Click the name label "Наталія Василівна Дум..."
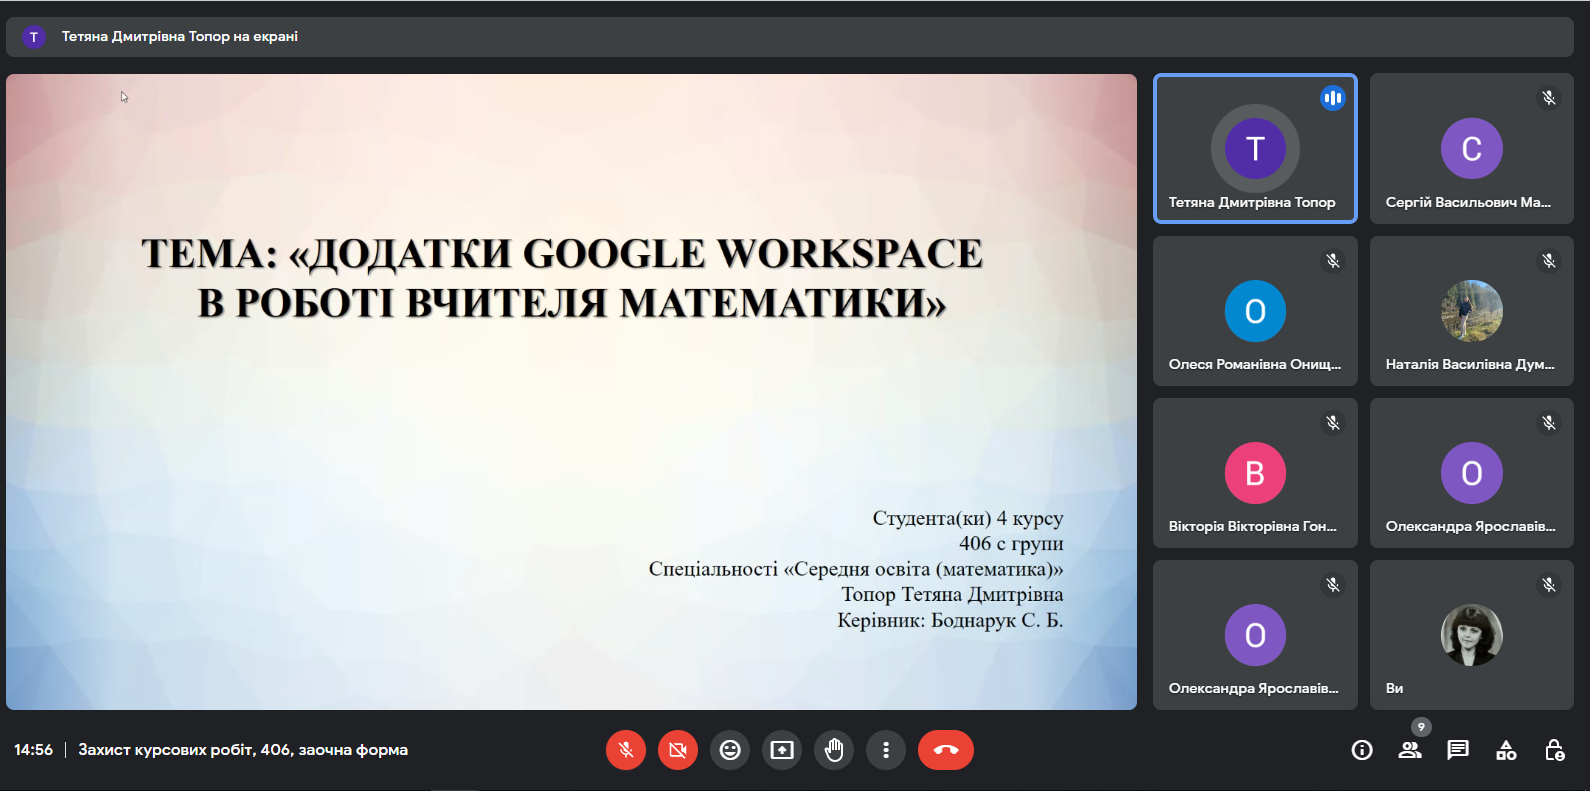Viewport: 1590px width, 791px height. click(x=1470, y=364)
